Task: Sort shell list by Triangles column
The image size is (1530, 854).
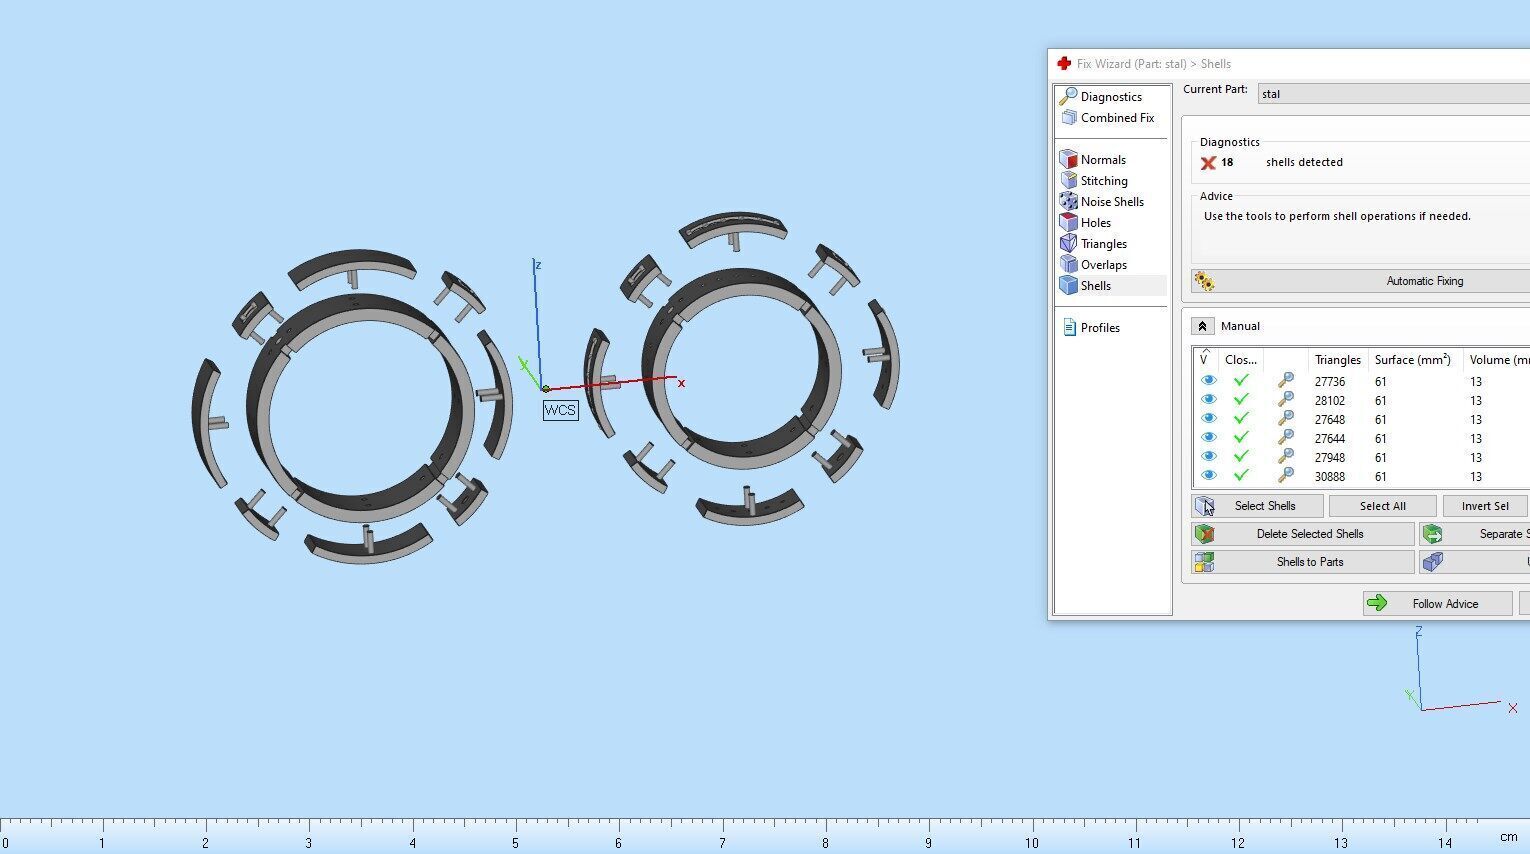Action: point(1338,360)
